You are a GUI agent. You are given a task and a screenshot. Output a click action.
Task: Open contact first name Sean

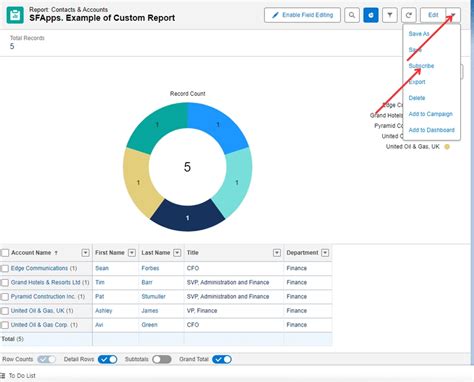tap(102, 268)
